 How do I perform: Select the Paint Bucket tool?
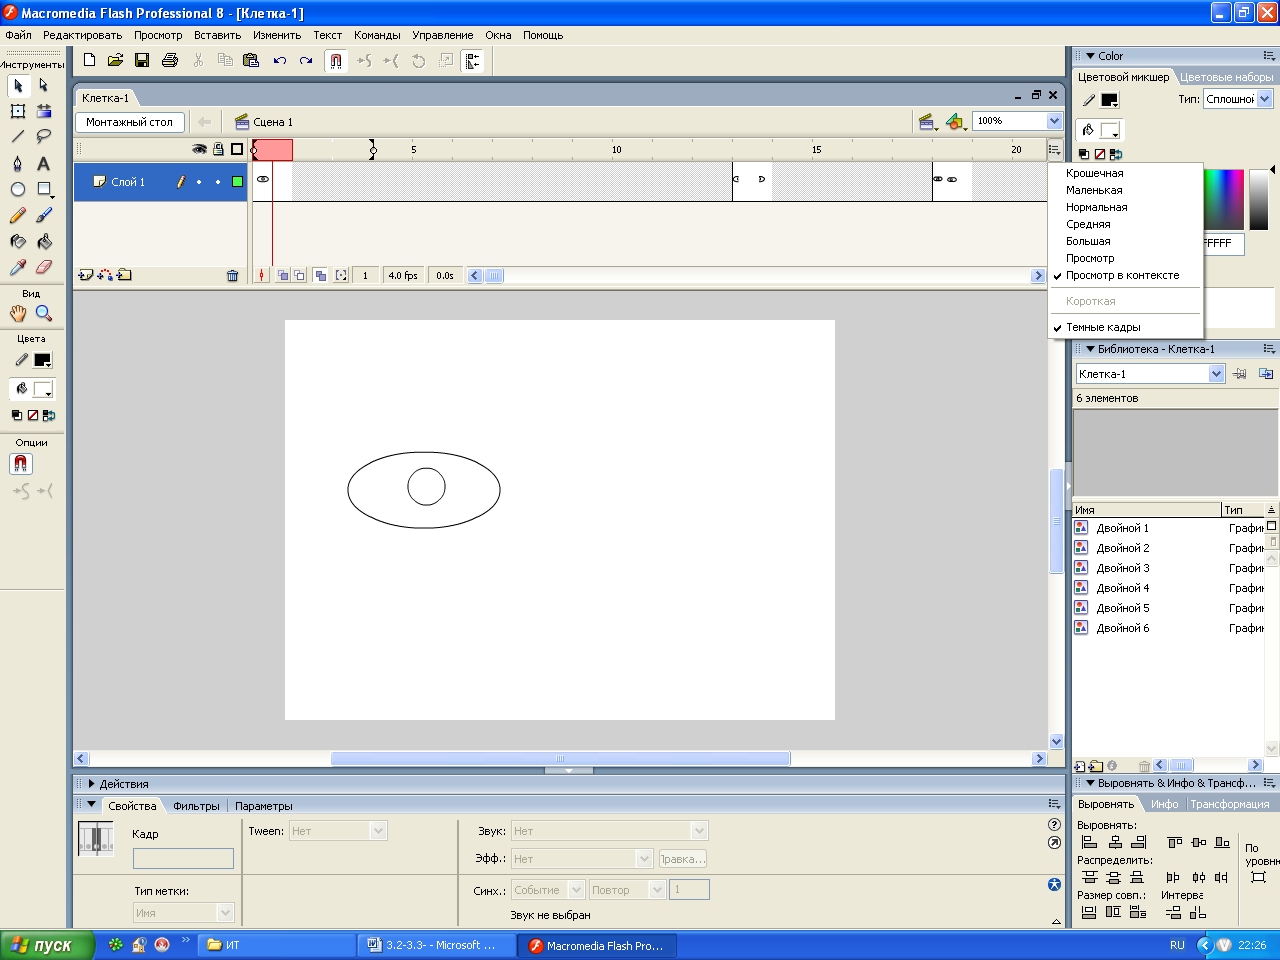point(44,241)
